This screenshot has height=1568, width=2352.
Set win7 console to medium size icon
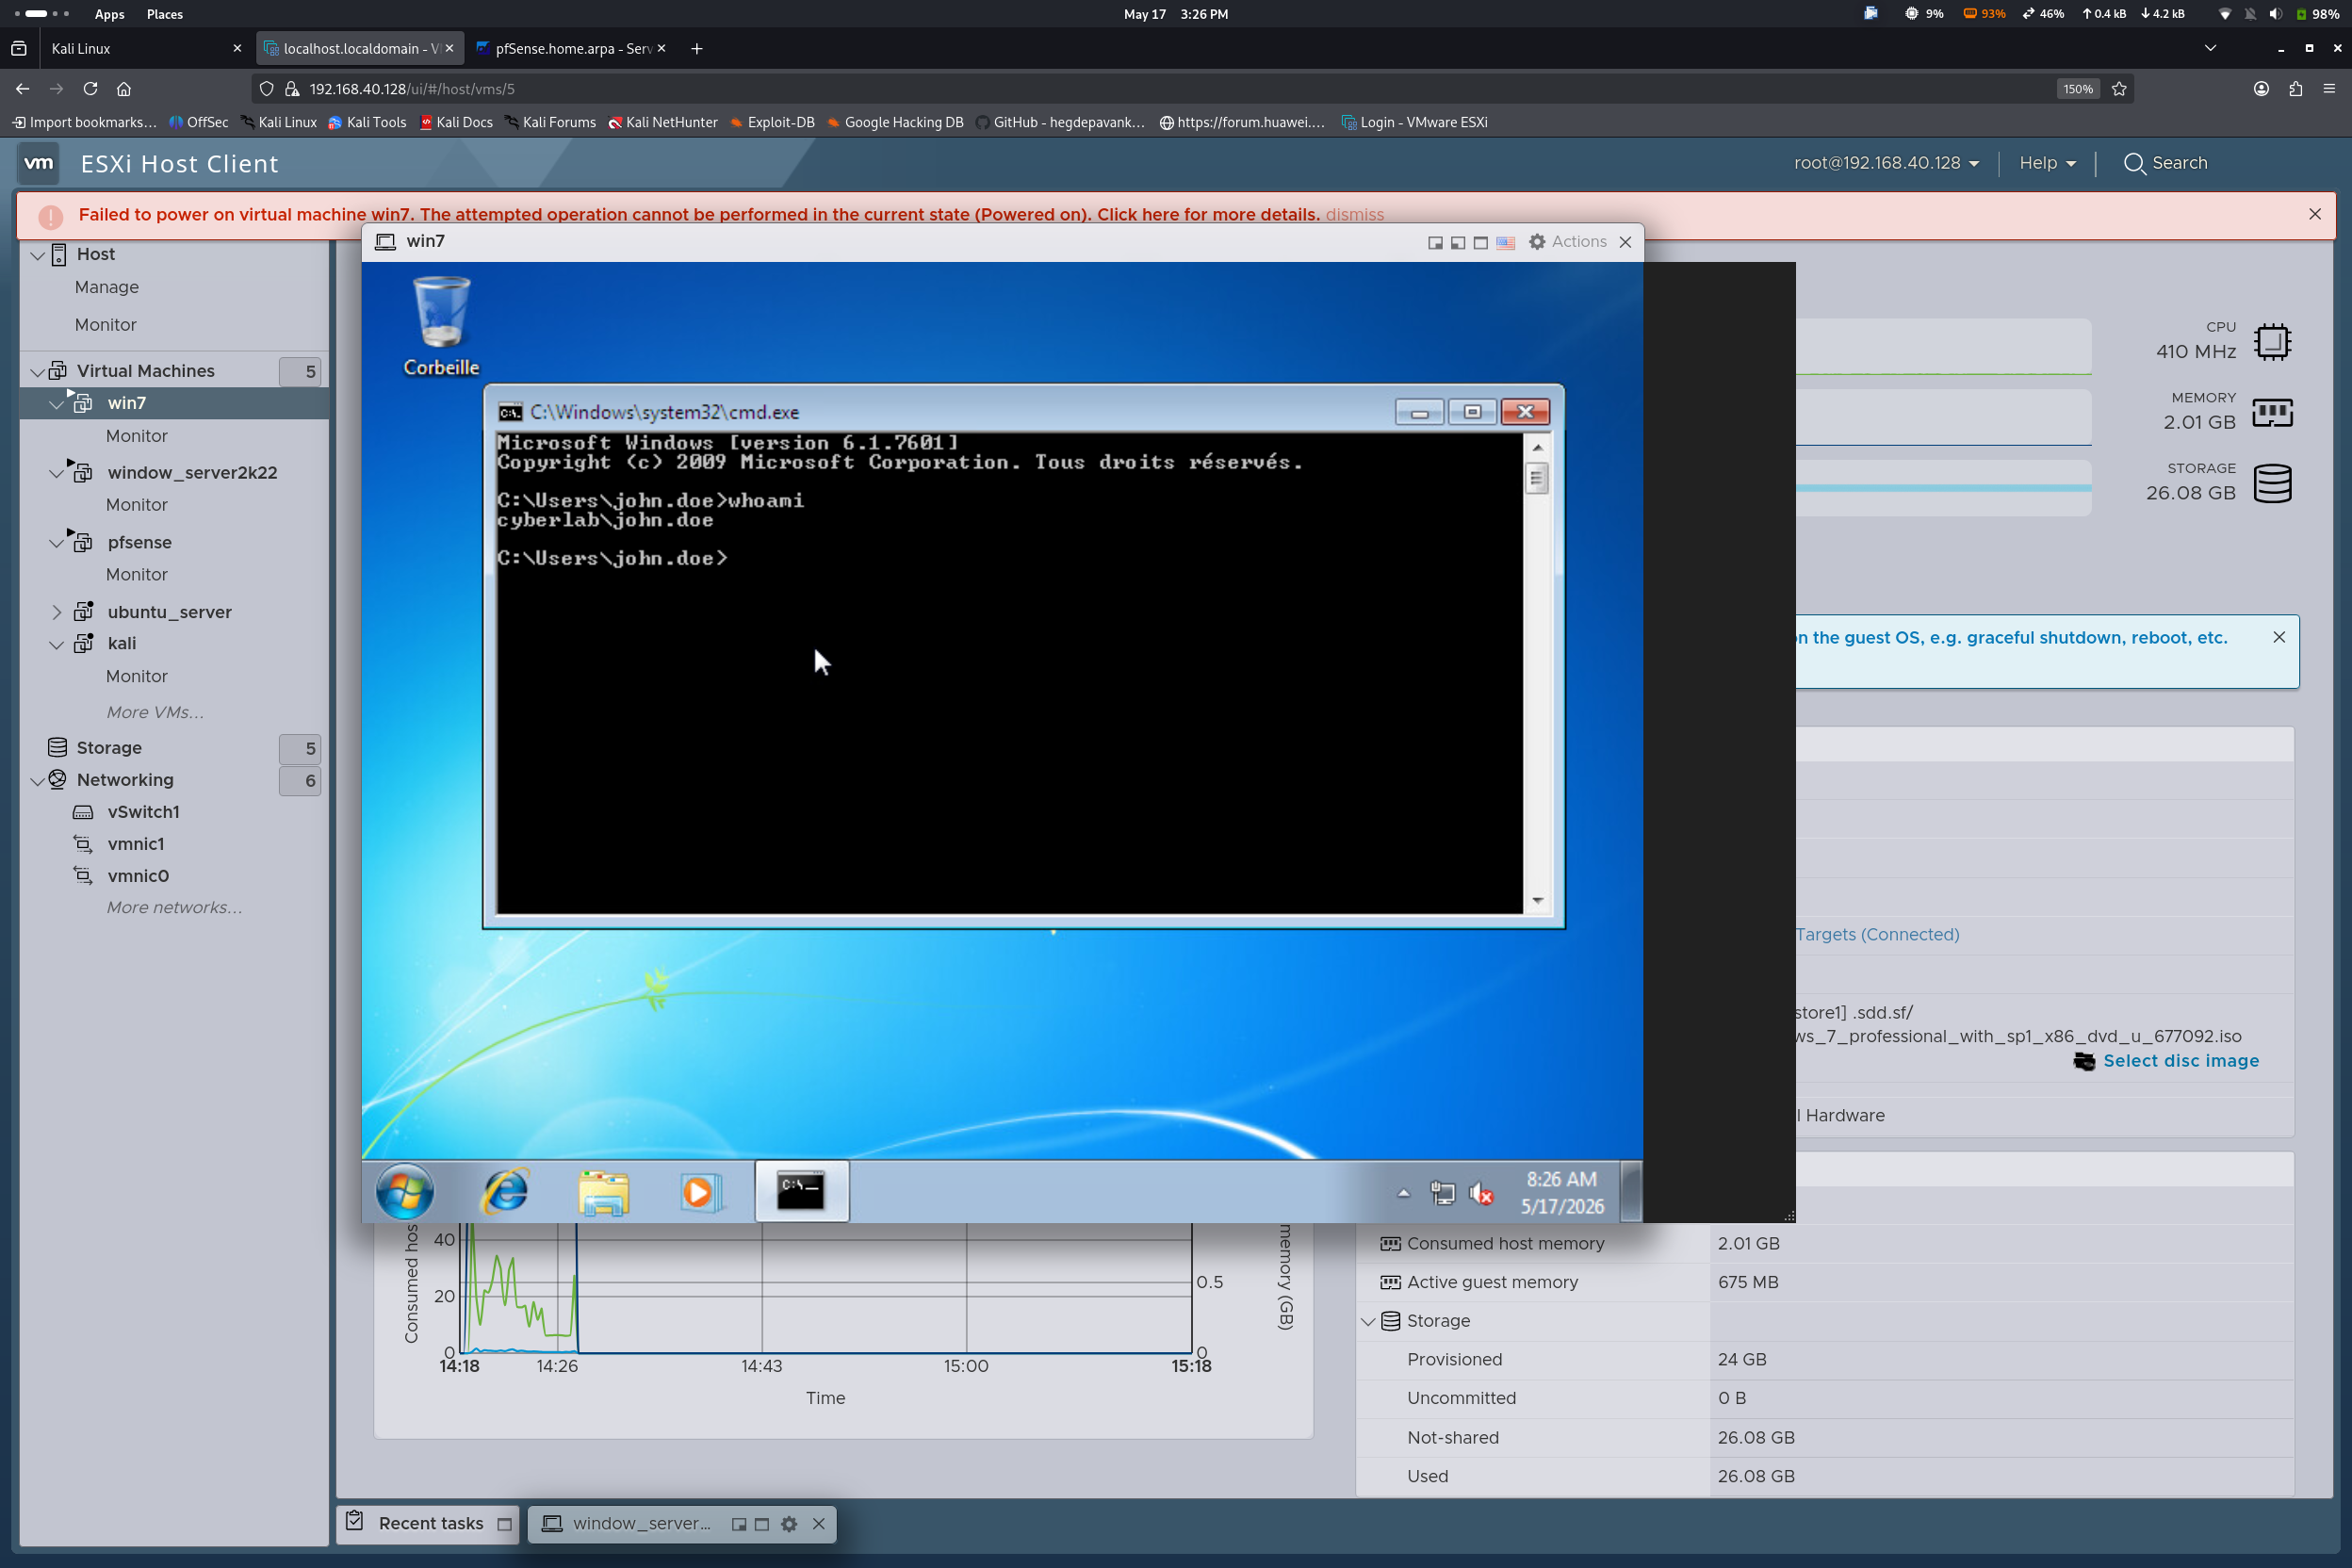pos(1458,242)
